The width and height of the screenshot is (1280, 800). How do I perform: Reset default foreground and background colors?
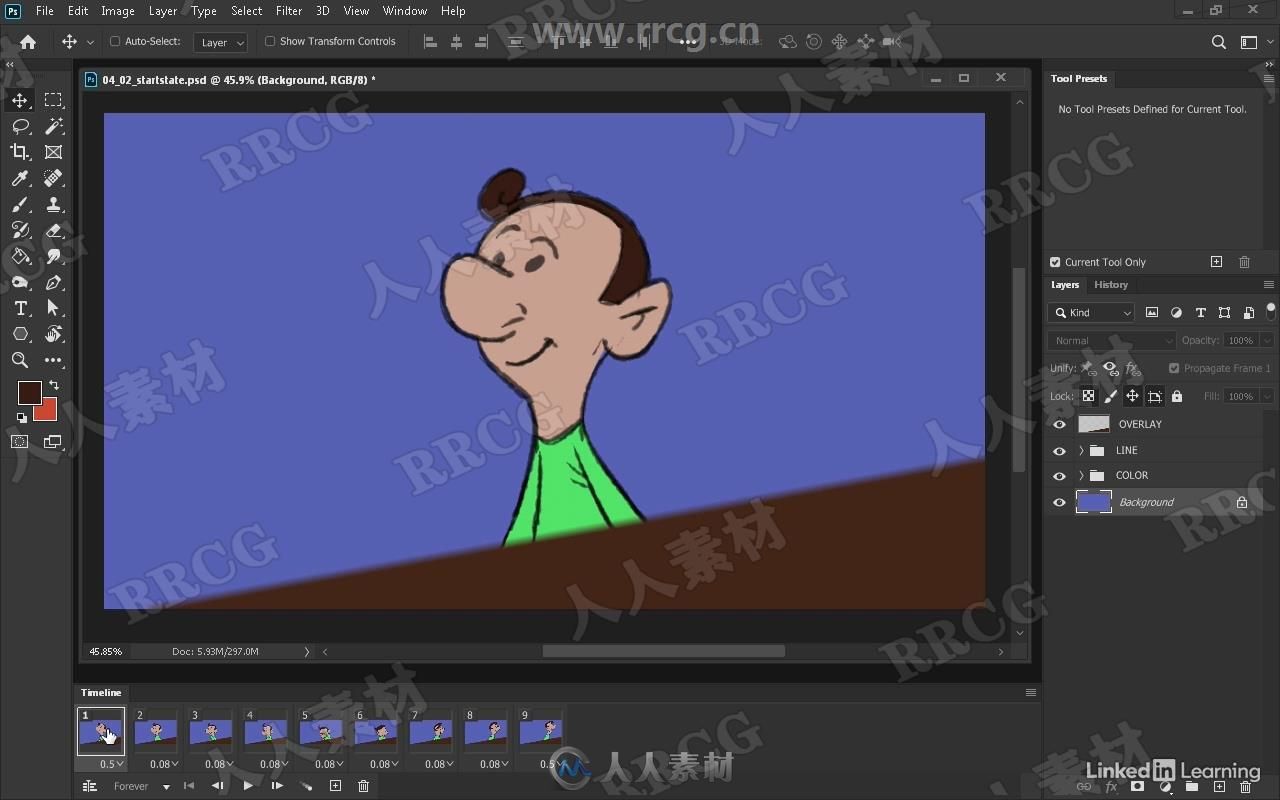tap(22, 418)
